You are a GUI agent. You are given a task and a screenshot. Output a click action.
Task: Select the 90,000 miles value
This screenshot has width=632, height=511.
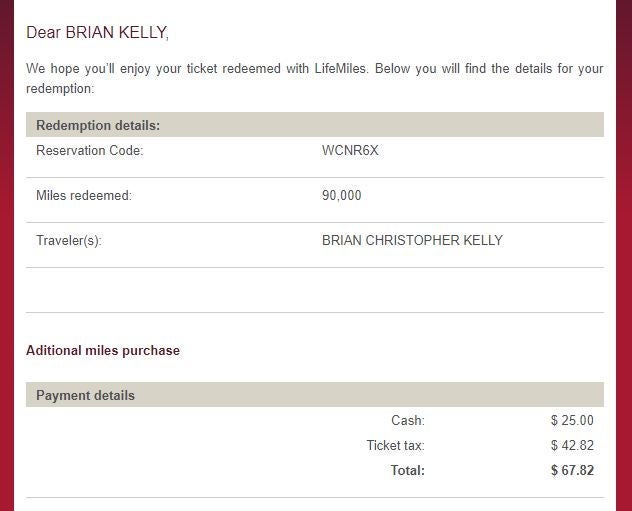341,196
